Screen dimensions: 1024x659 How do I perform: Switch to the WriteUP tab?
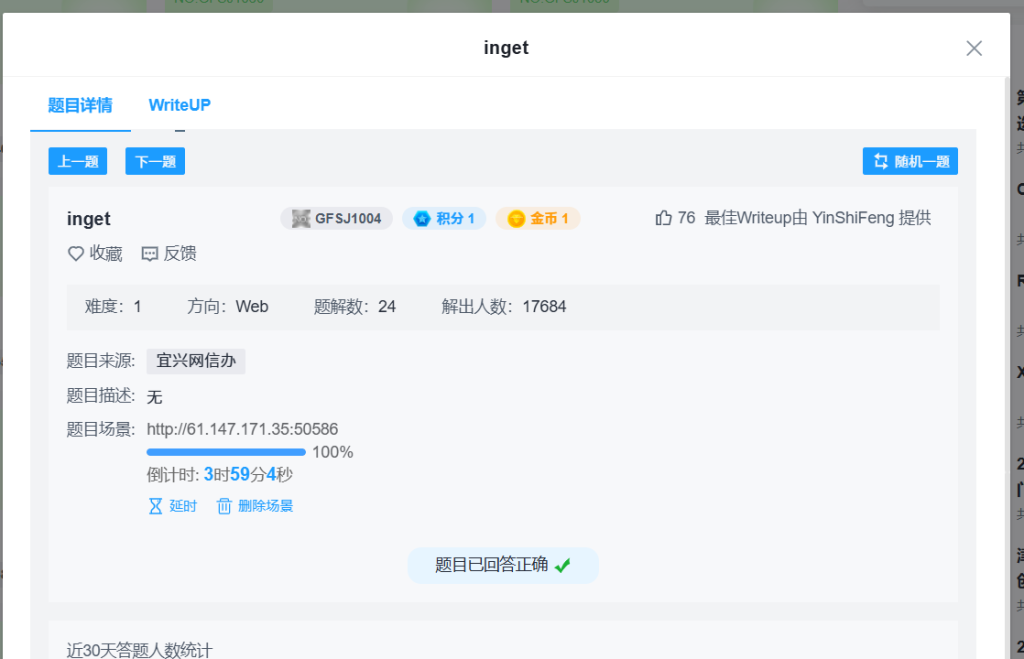point(179,105)
